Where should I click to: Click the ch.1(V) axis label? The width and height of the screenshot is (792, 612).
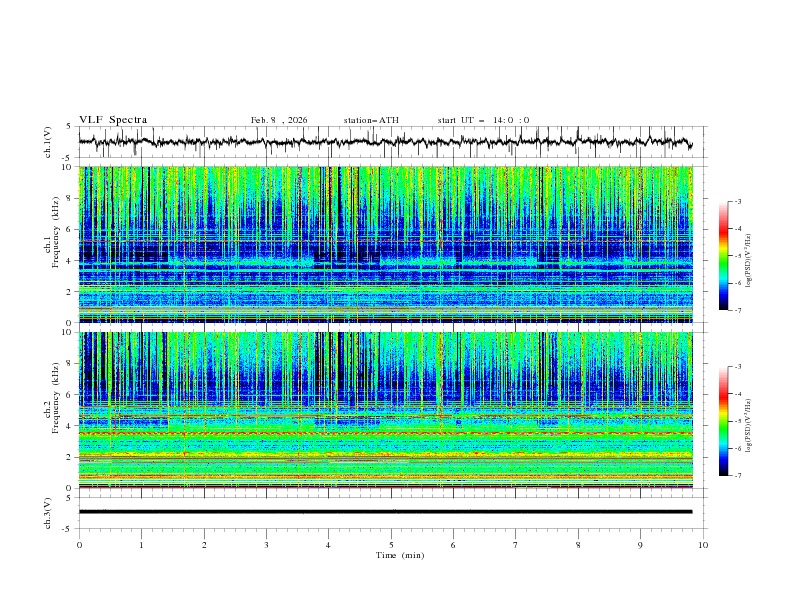(48, 142)
